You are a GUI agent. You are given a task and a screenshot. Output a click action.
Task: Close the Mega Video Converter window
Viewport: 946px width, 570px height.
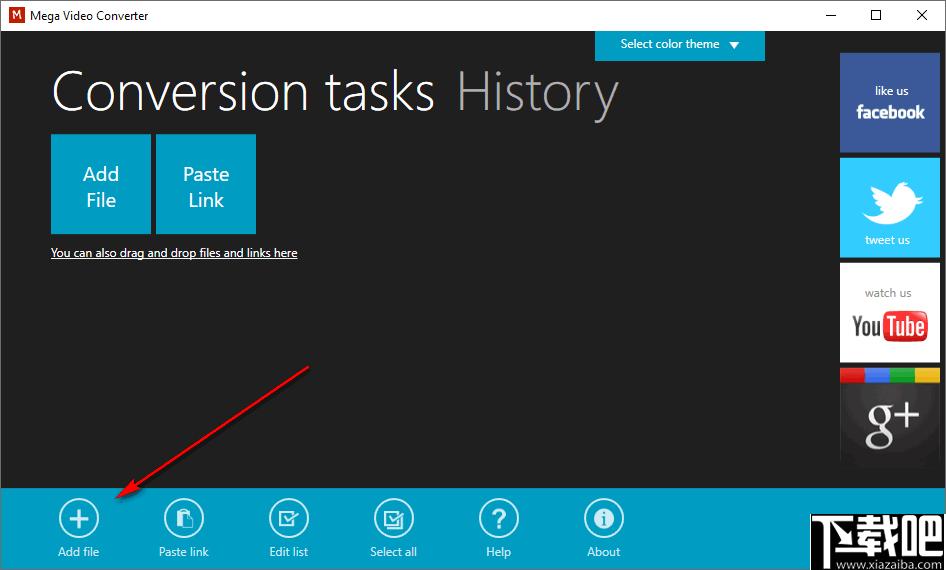922,16
